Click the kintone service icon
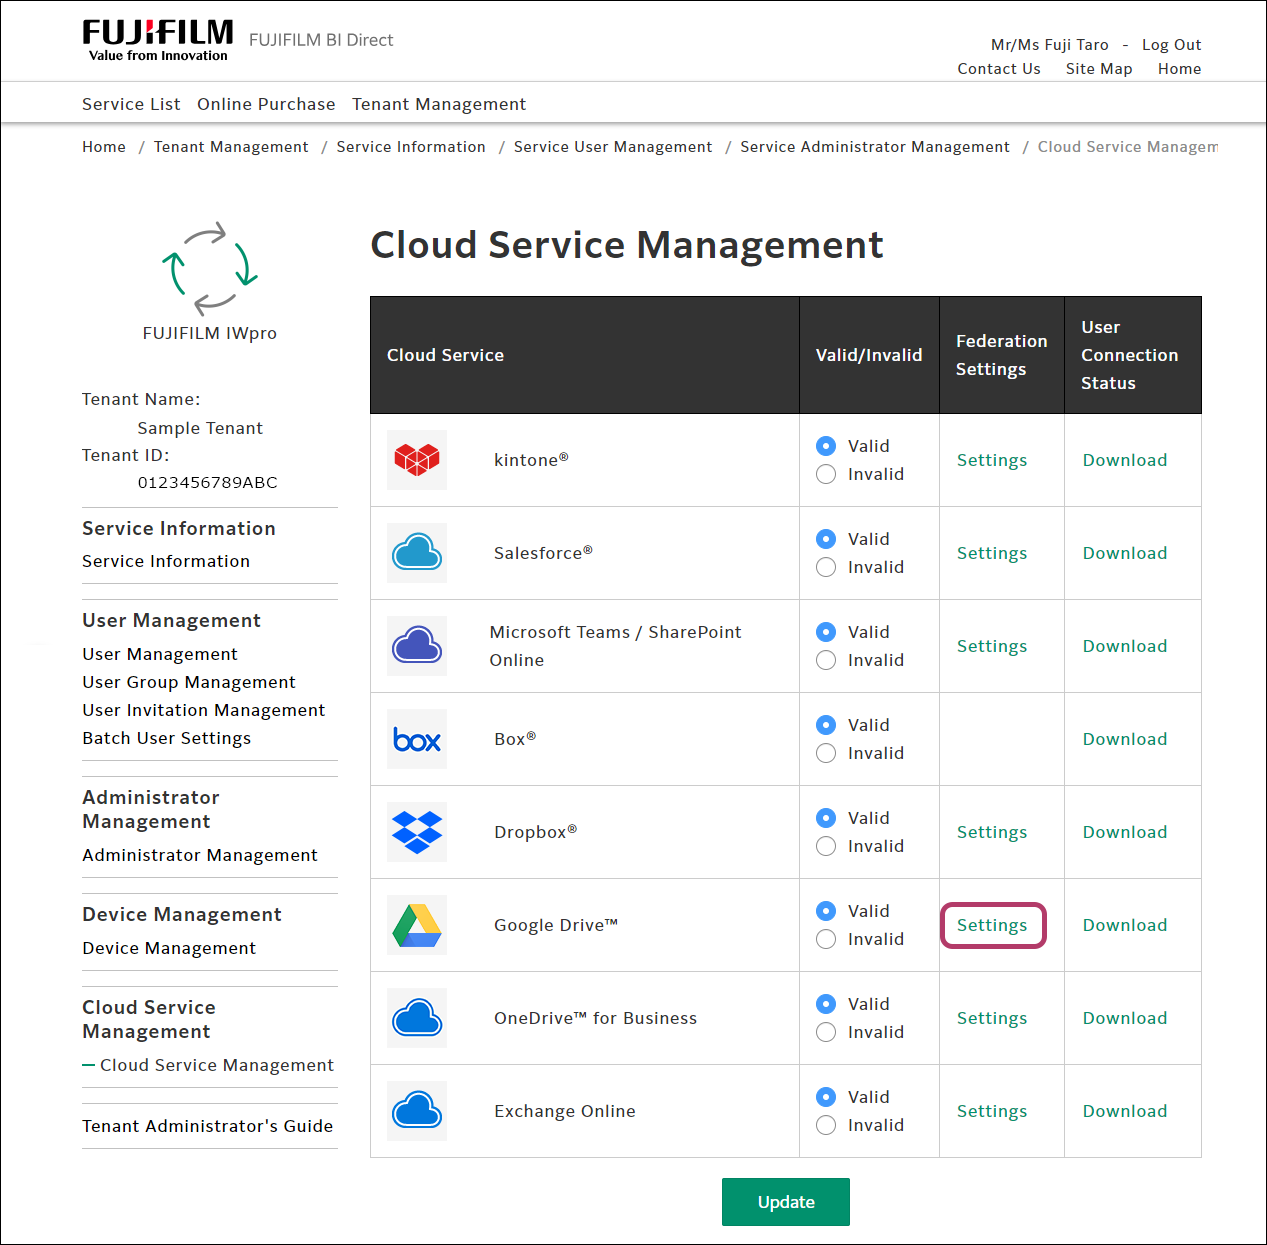Image resolution: width=1267 pixels, height=1245 pixels. (417, 460)
